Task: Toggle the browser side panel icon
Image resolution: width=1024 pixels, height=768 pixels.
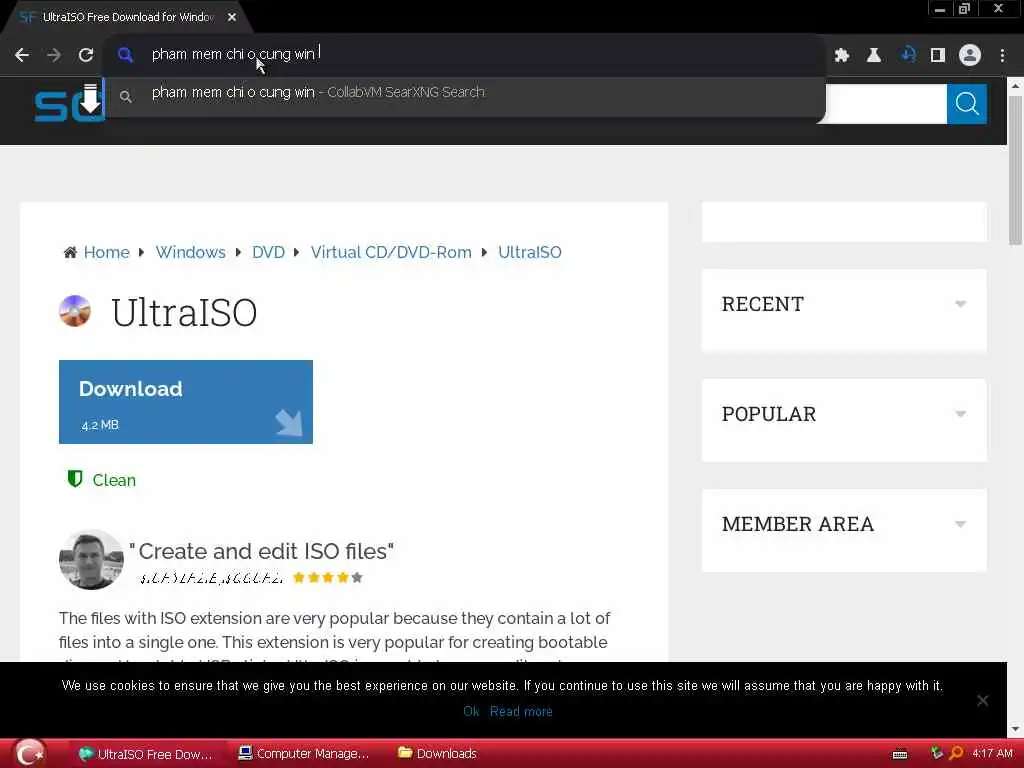Action: tap(938, 55)
